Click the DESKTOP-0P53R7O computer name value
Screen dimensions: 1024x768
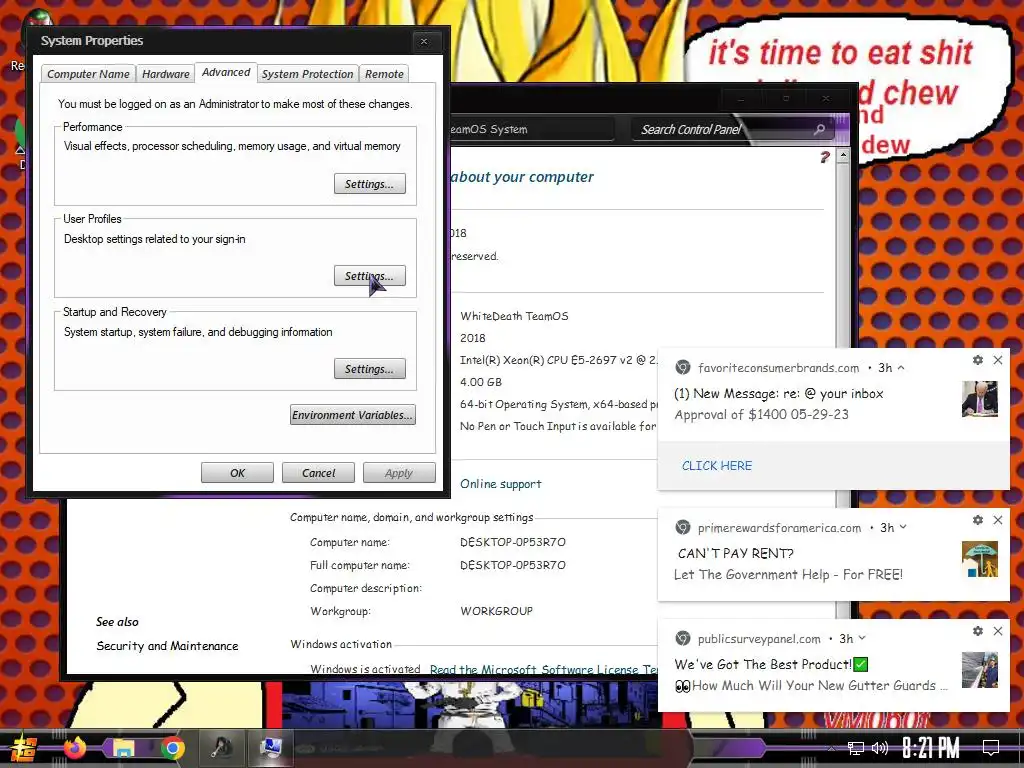click(x=513, y=542)
